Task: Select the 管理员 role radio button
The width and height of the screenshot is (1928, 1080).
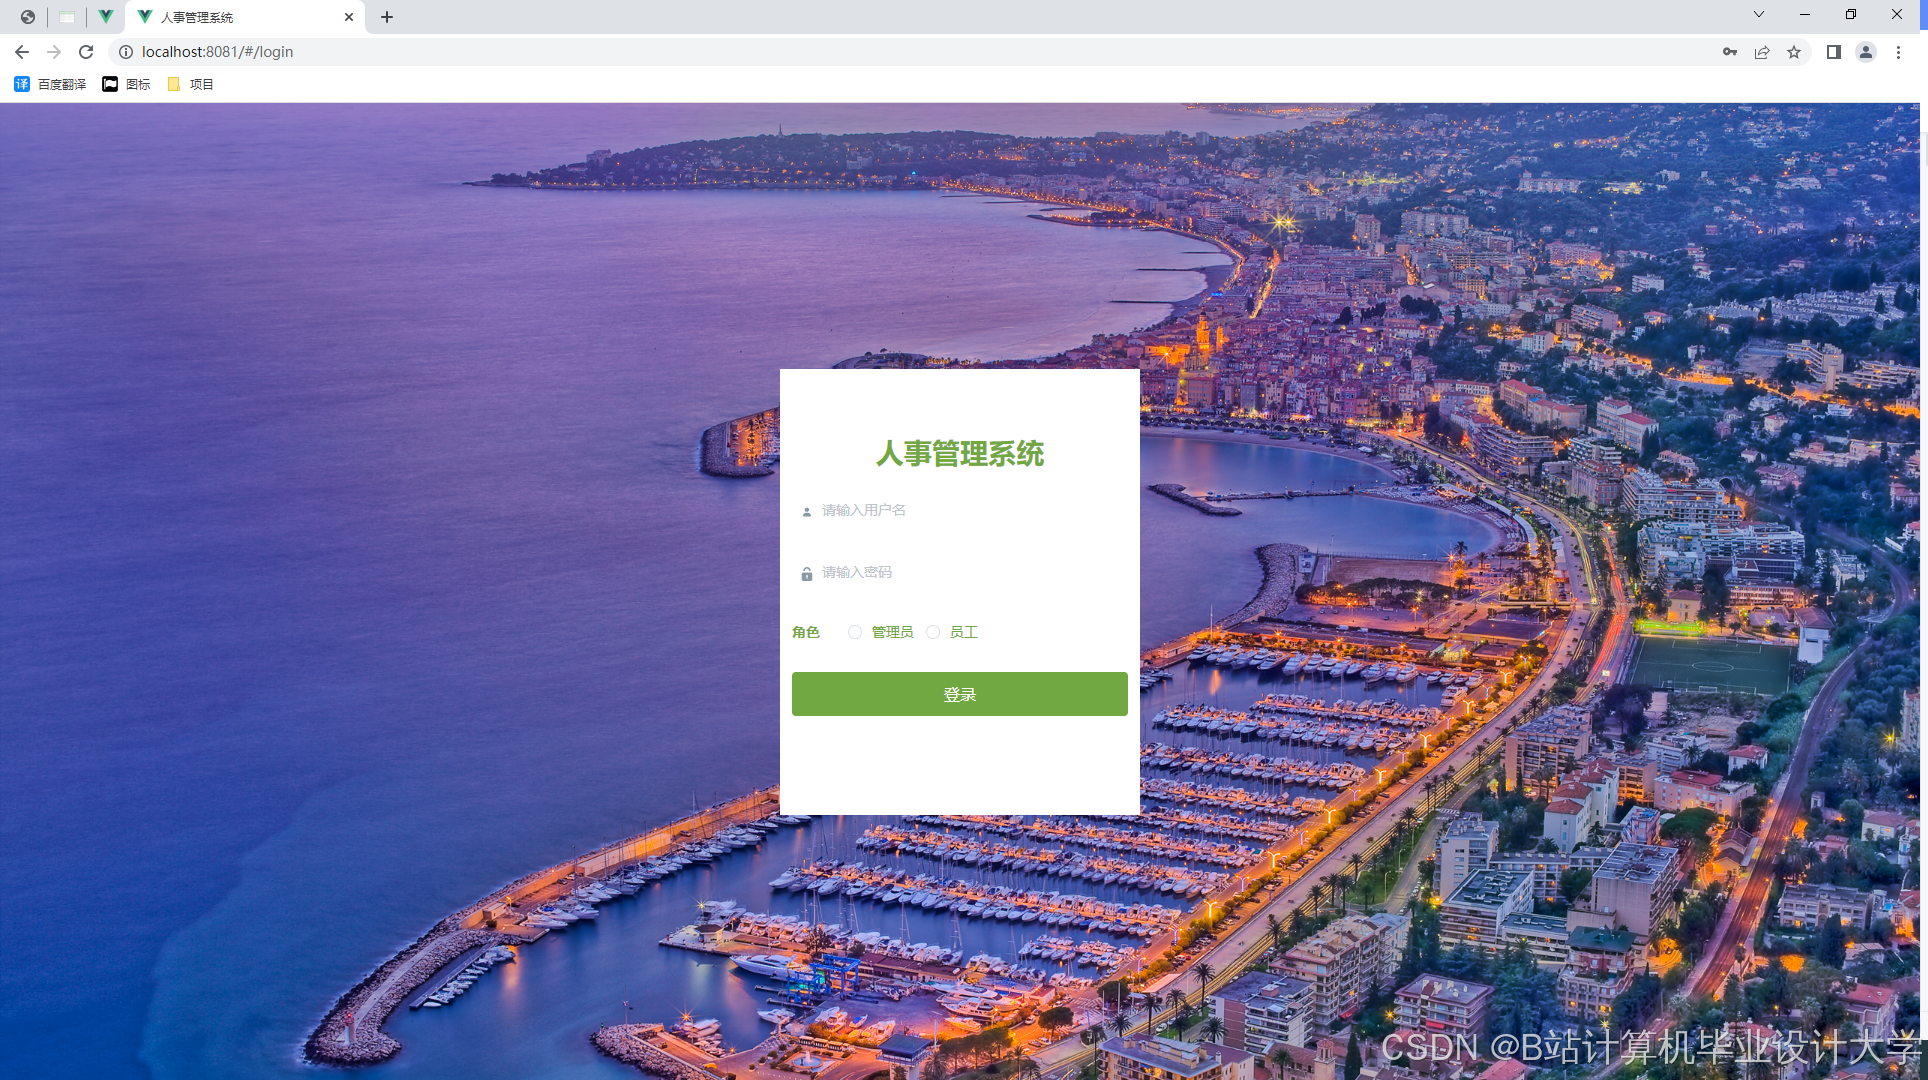Action: click(x=855, y=632)
